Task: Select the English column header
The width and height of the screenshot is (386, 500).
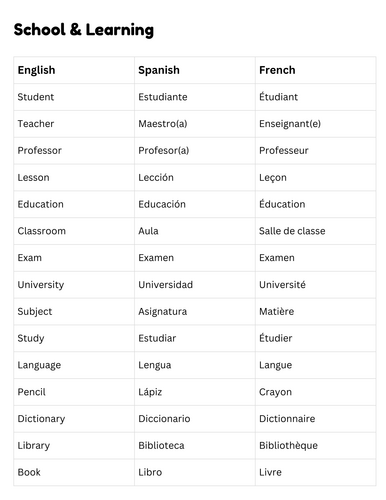Action: 74,70
